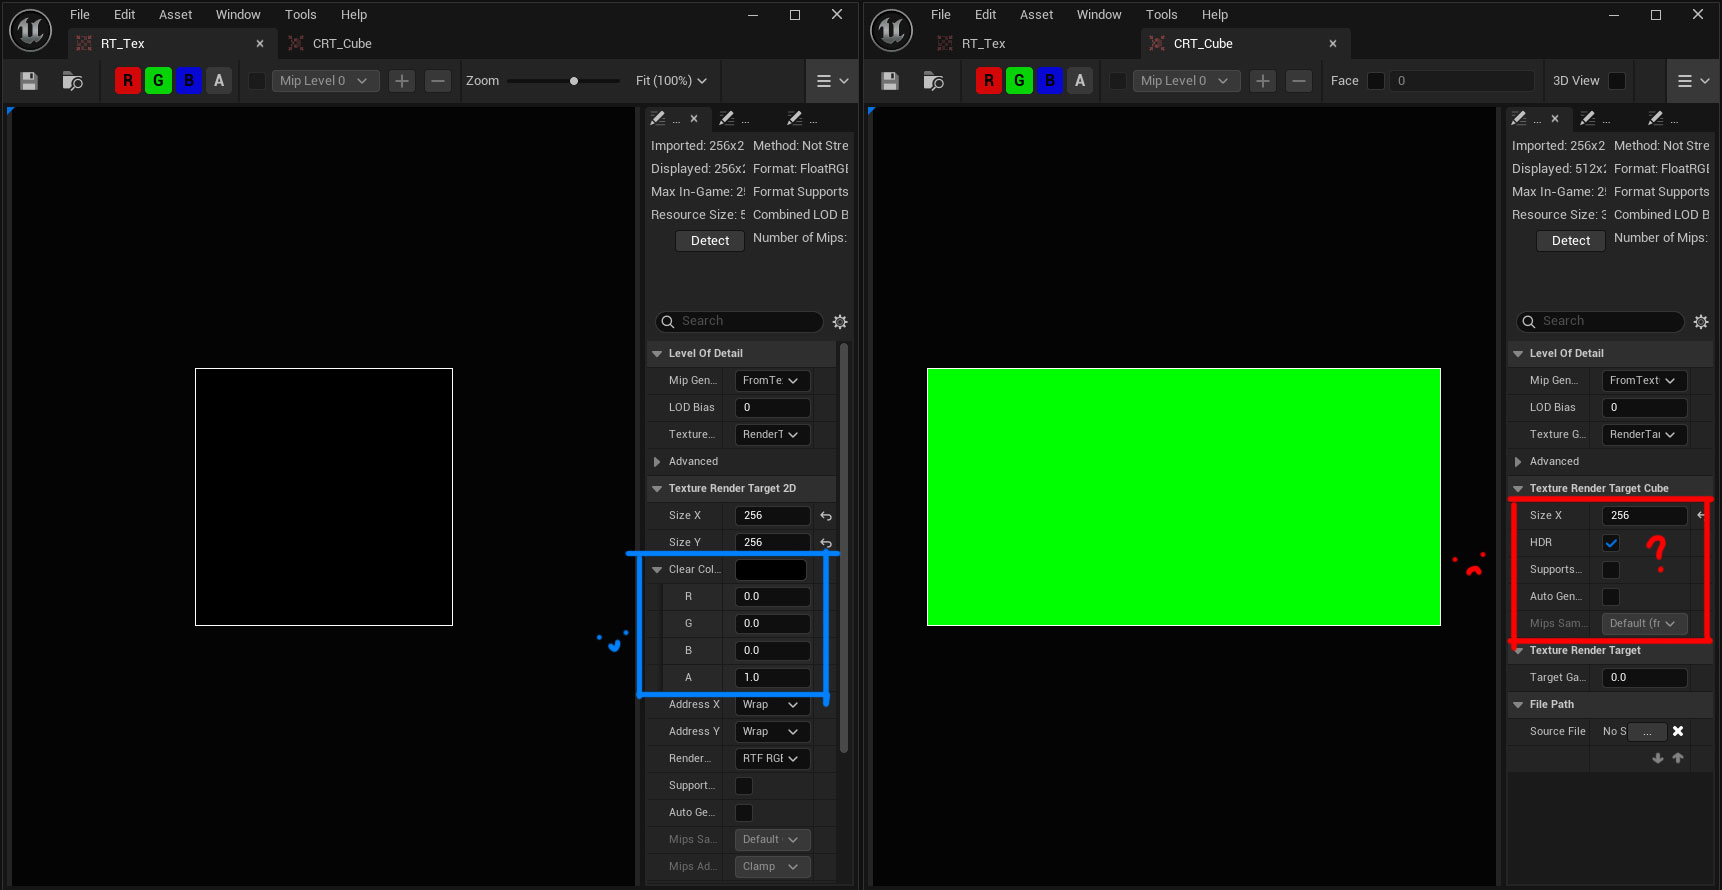Open Window menu in CRT_Cube window
Viewport: 1722px width, 890px height.
(1099, 15)
